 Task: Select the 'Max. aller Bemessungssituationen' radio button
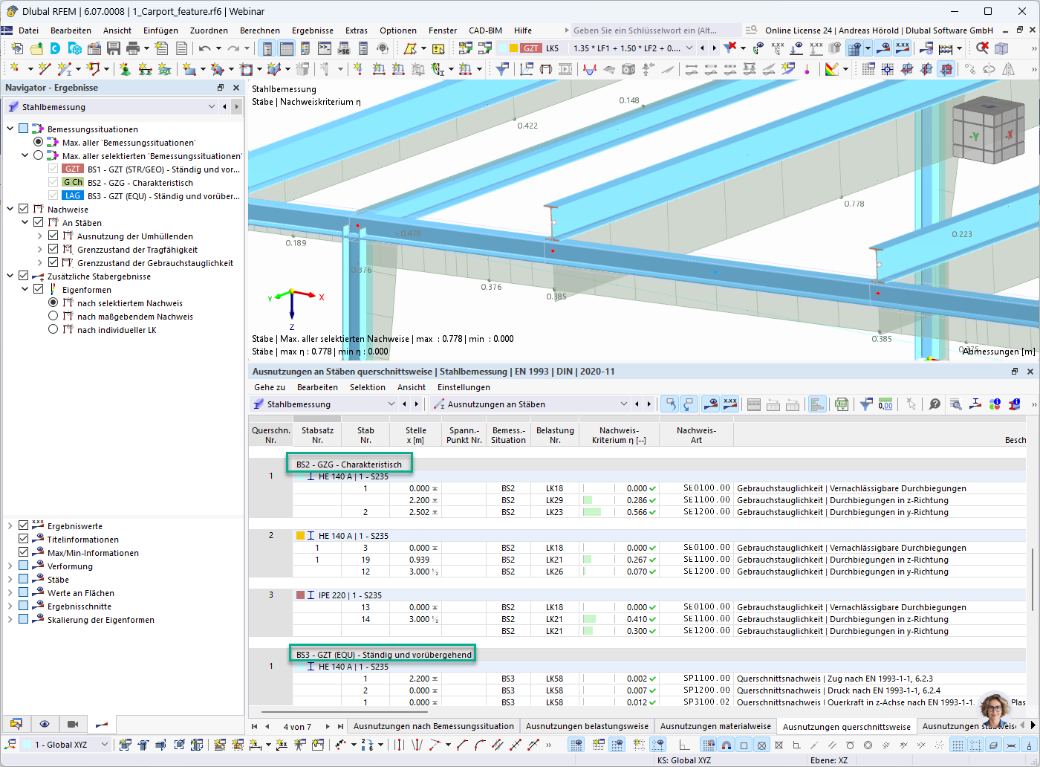[x=38, y=142]
